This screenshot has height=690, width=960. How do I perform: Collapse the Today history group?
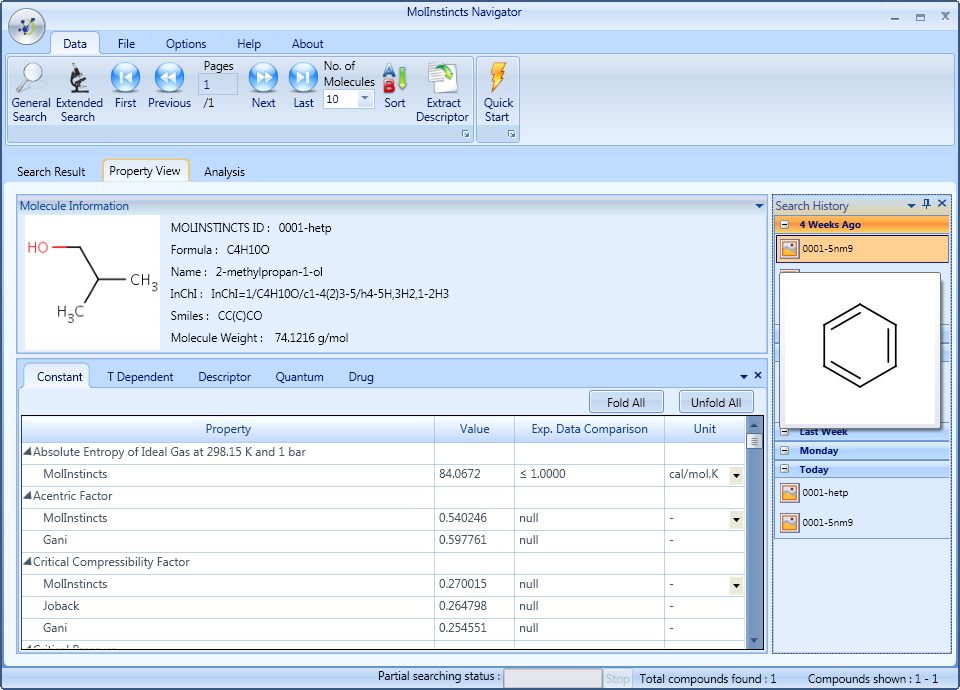click(x=785, y=469)
